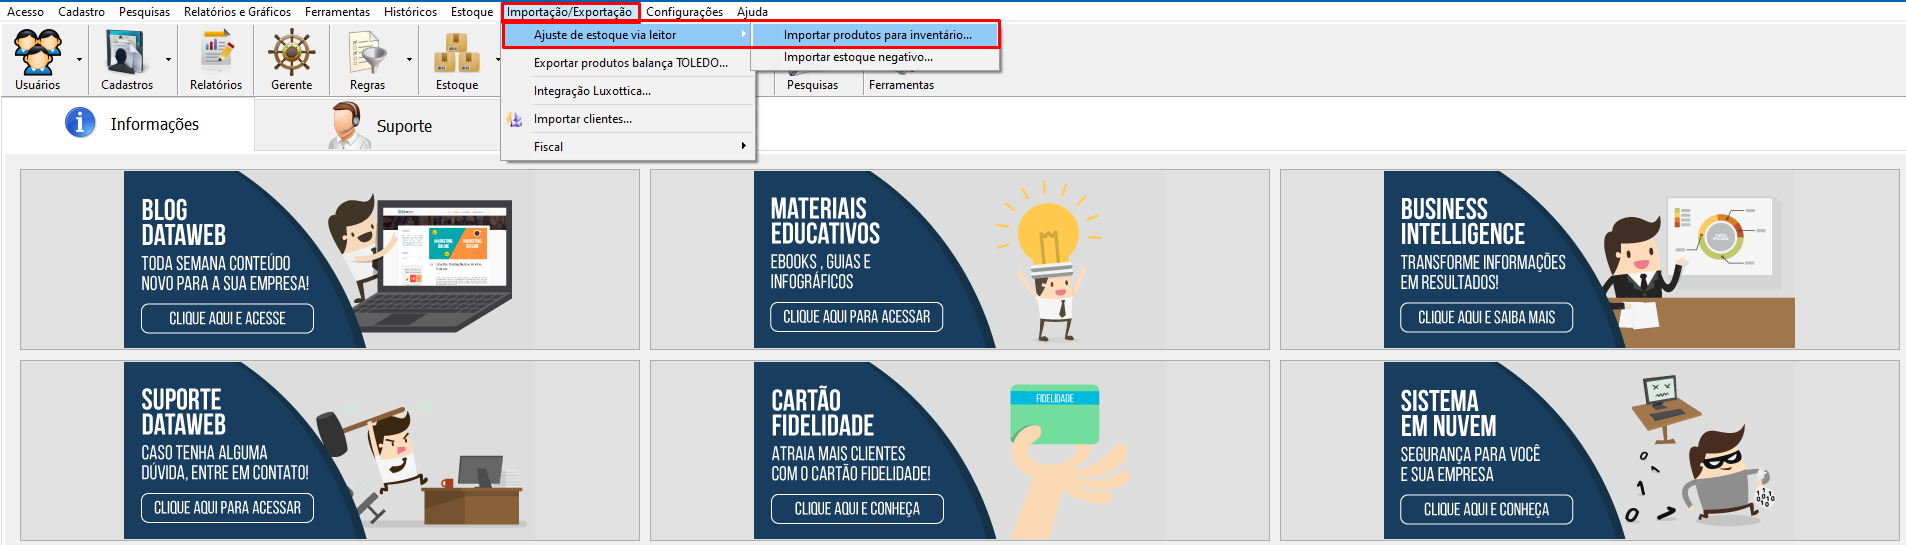This screenshot has width=1906, height=545.
Task: Open the Relatórios toolbar icon
Action: (x=216, y=52)
